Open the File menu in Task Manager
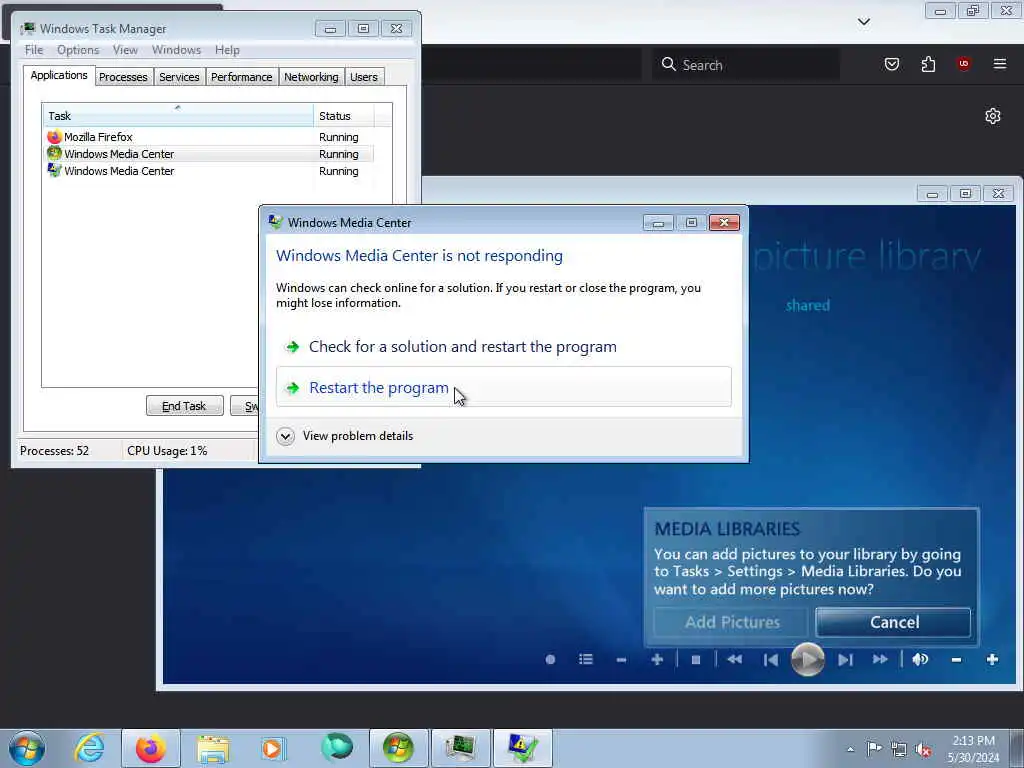This screenshot has width=1024, height=768. 34,50
